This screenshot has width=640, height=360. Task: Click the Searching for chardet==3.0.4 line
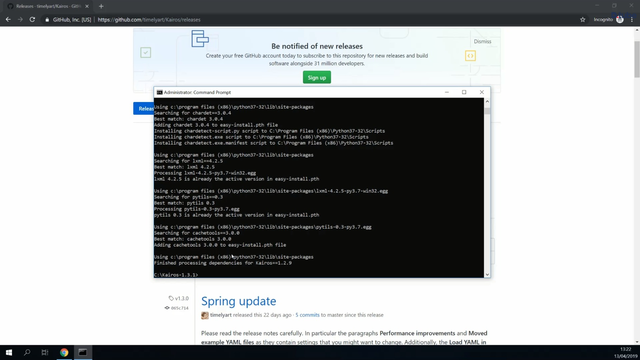pyautogui.click(x=193, y=113)
